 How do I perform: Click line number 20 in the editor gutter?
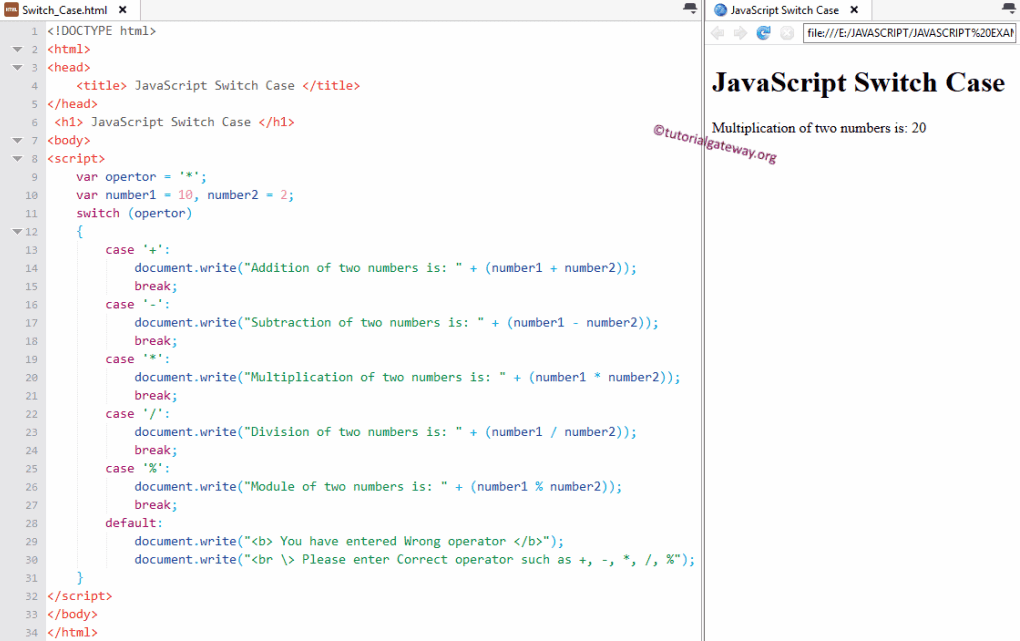tap(30, 376)
